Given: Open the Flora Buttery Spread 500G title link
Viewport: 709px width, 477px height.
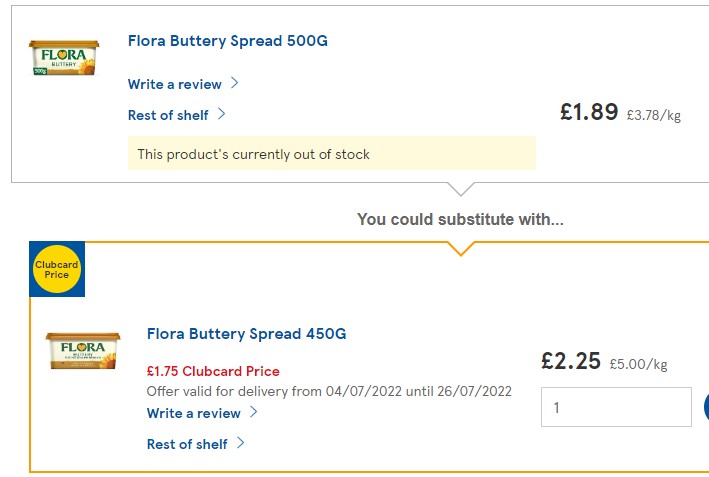Looking at the screenshot, I should coord(227,41).
